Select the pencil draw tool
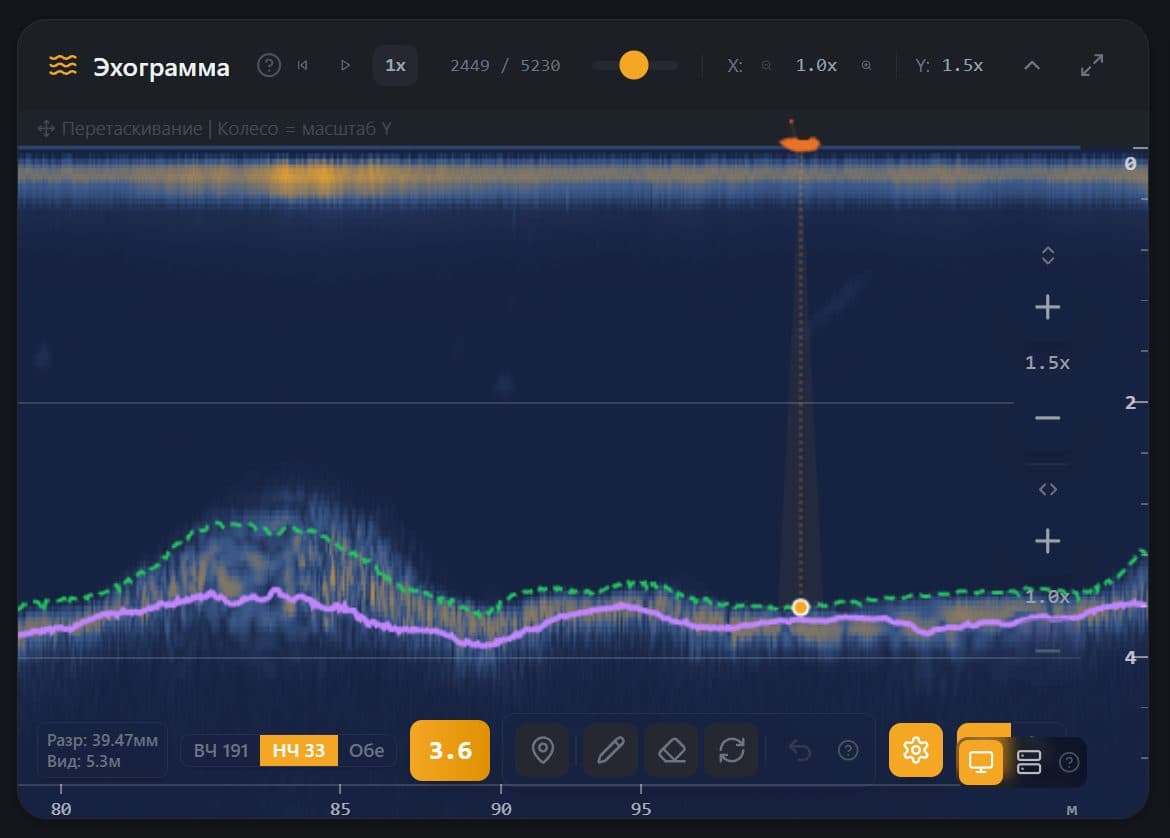Image resolution: width=1170 pixels, height=838 pixels. [x=610, y=751]
